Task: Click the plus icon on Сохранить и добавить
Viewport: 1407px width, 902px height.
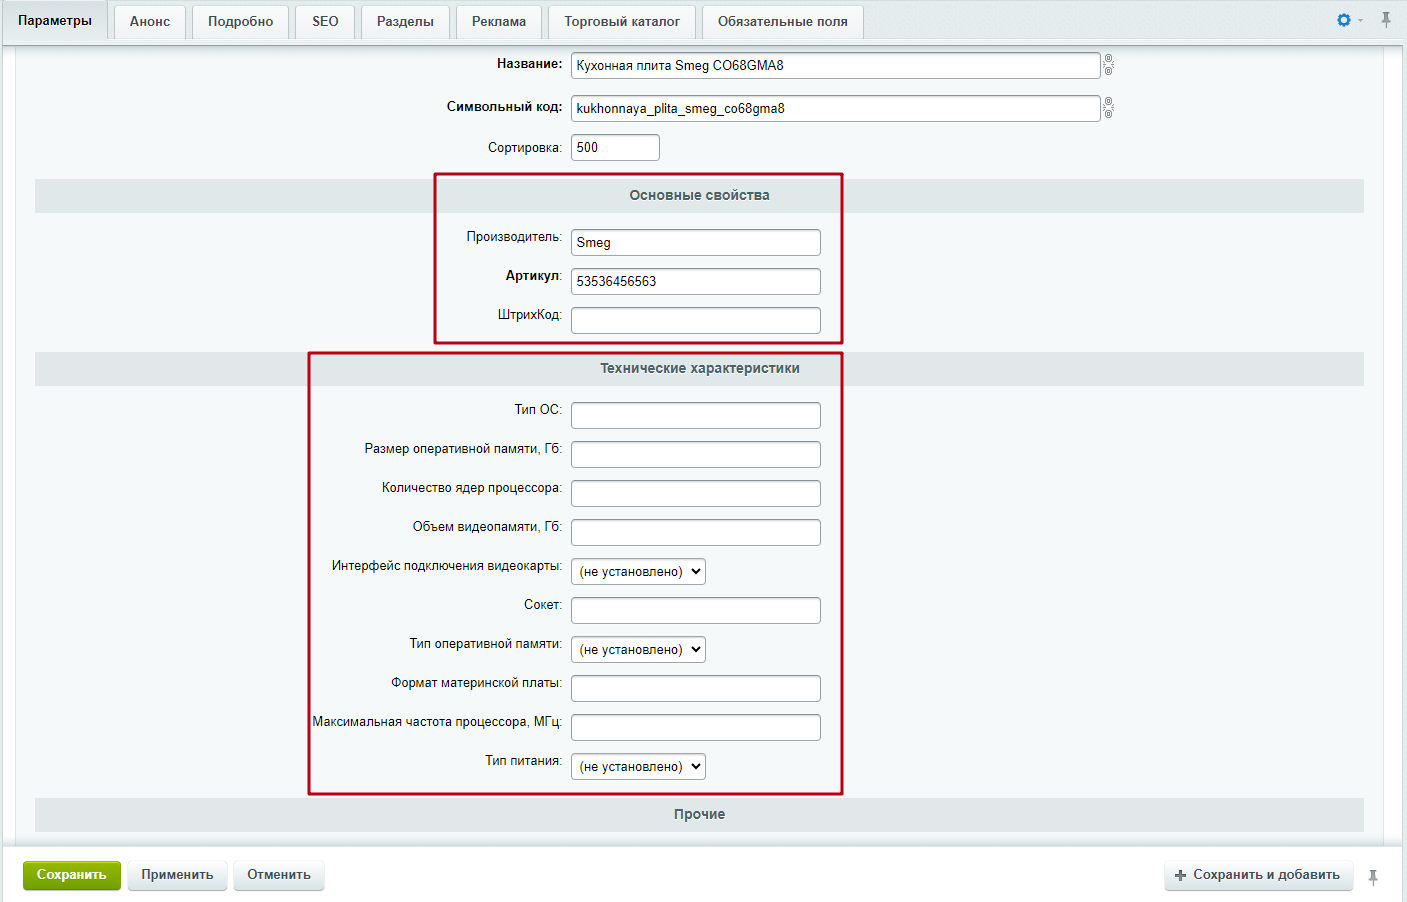Action: point(1180,875)
